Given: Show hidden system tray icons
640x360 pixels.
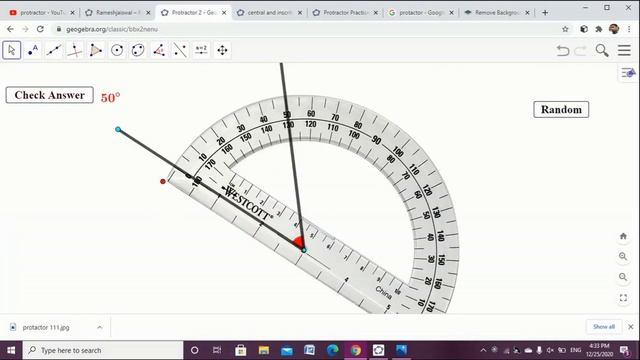Looking at the screenshot, I should (x=483, y=350).
